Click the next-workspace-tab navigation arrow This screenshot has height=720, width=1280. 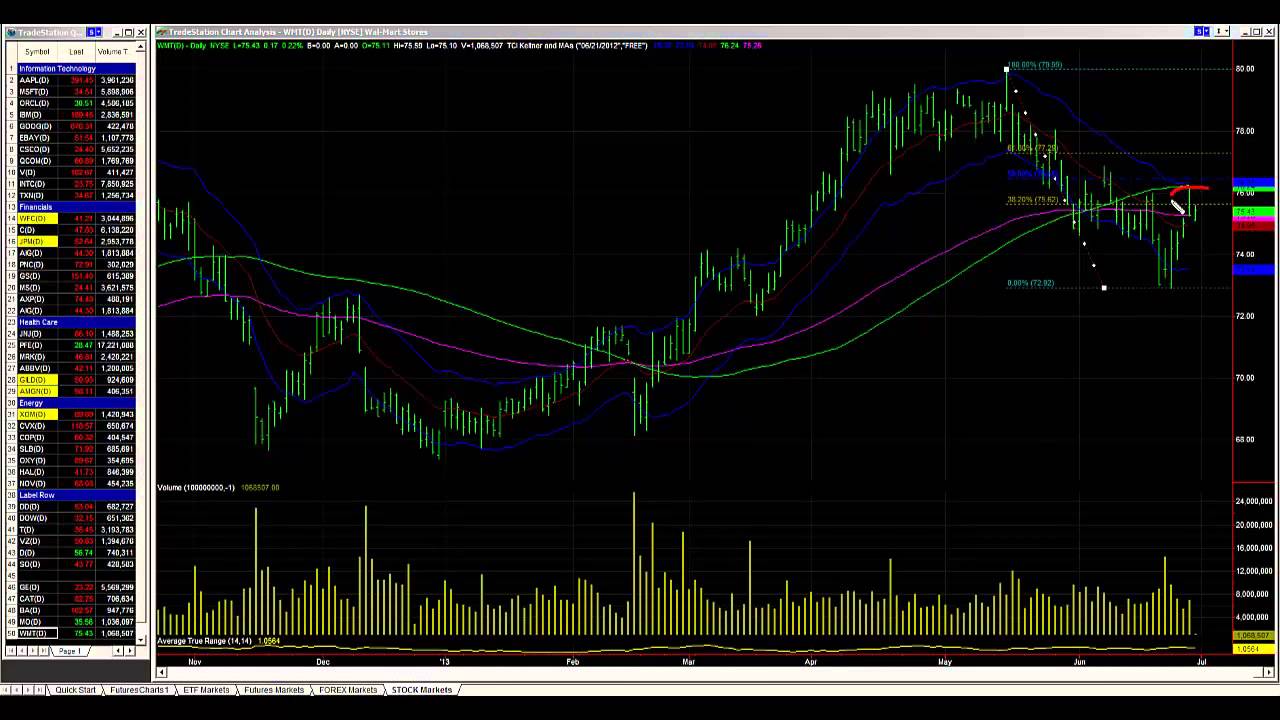point(28,690)
